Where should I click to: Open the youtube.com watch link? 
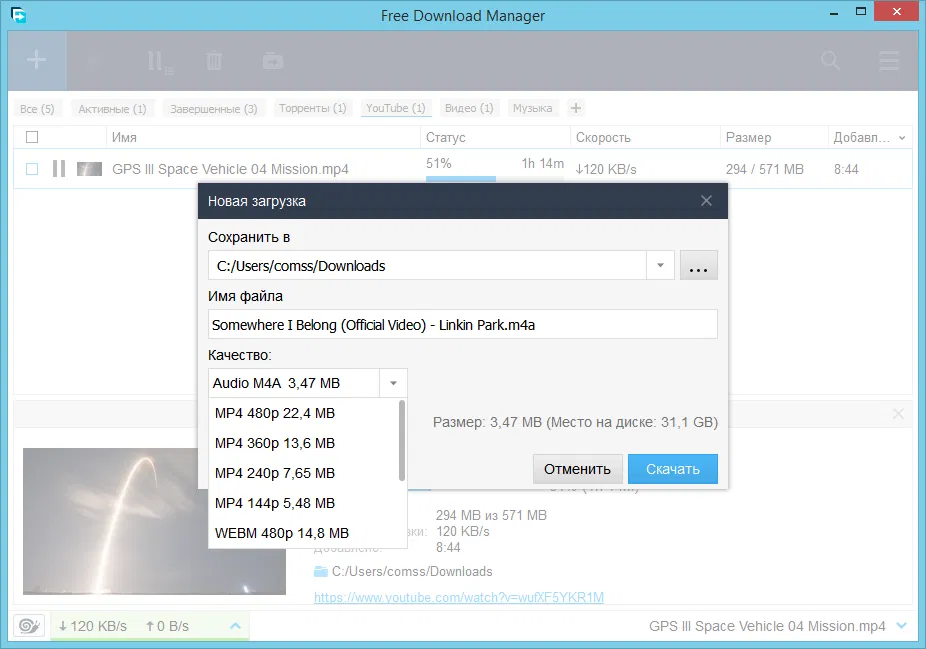pos(459,598)
